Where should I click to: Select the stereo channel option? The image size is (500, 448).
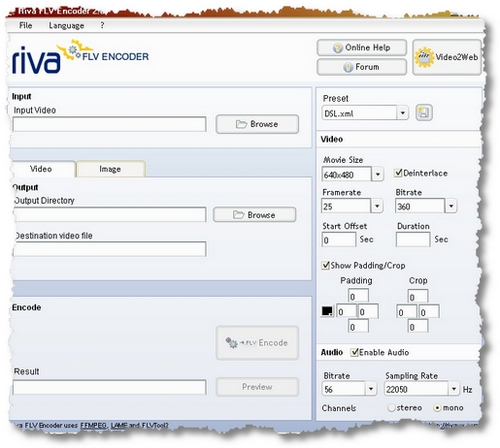(x=391, y=408)
